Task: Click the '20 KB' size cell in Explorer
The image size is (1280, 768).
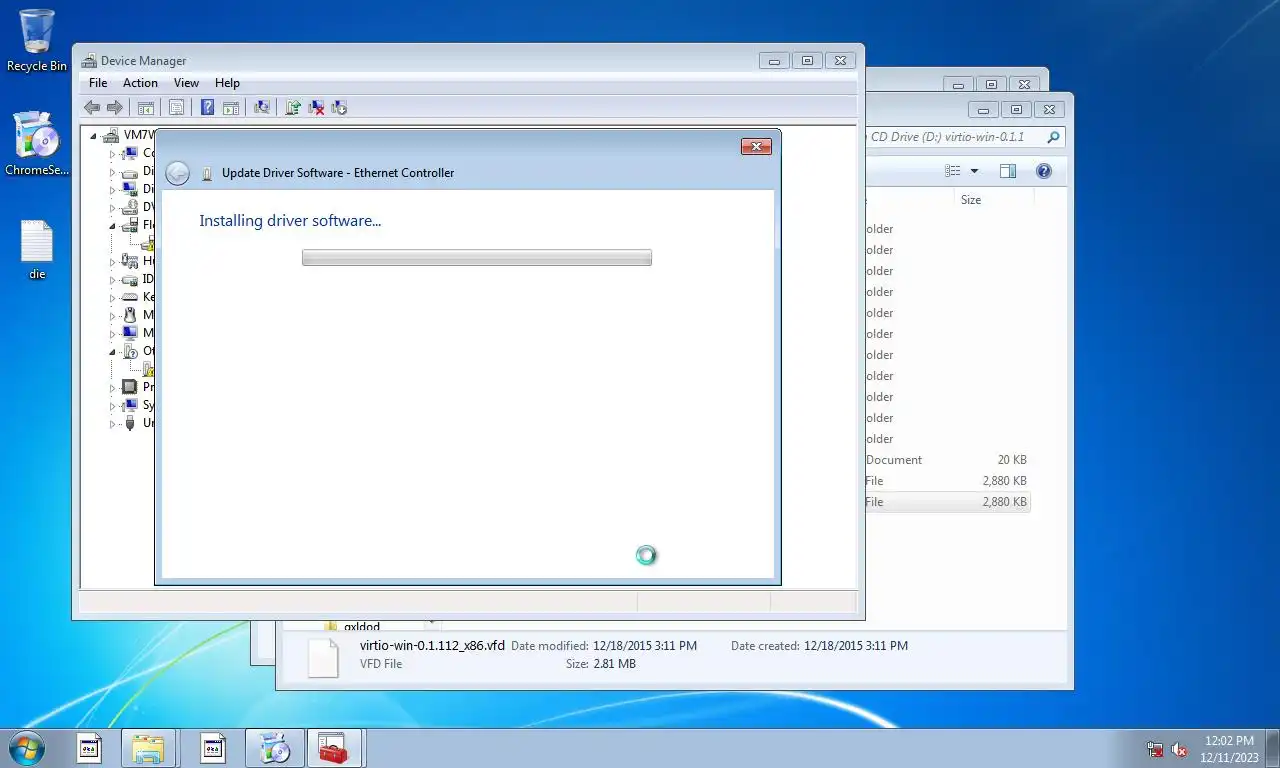Action: point(1012,460)
